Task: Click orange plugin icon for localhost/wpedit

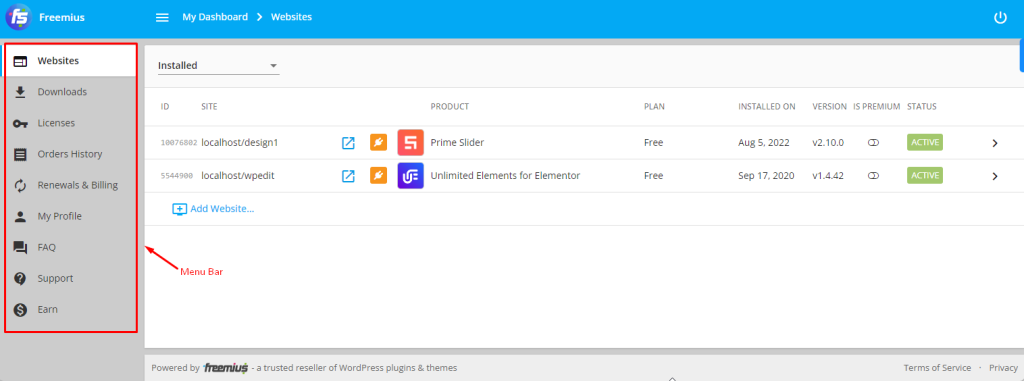Action: pyautogui.click(x=379, y=176)
